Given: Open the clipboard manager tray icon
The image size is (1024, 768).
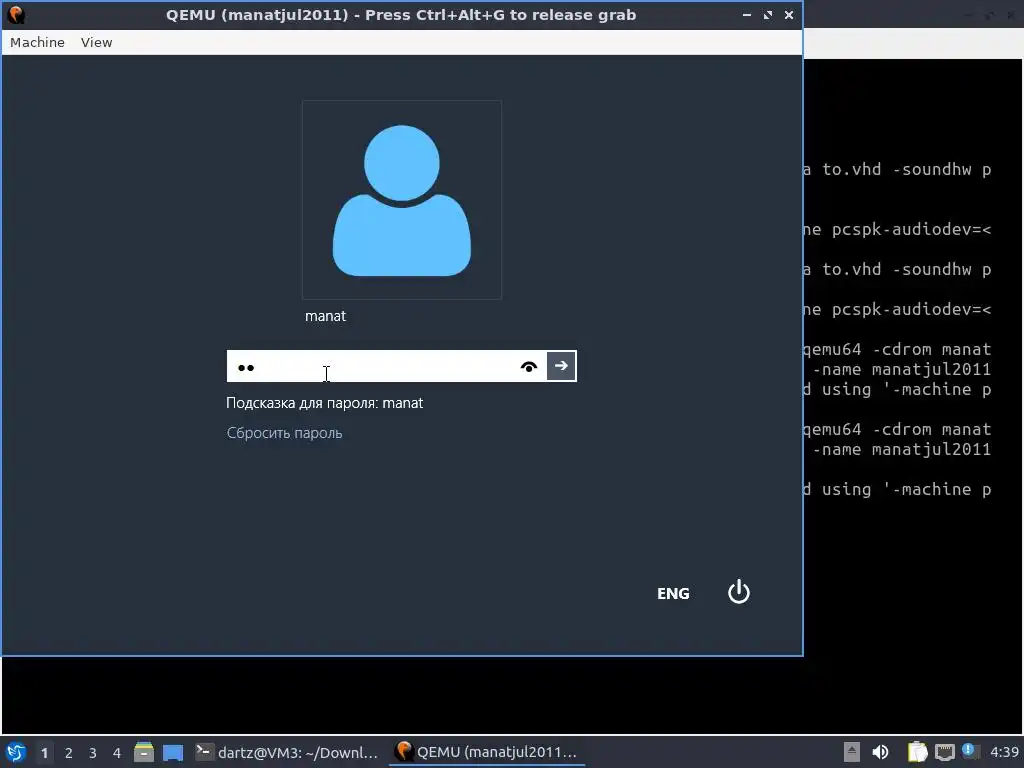Looking at the screenshot, I should click(x=918, y=752).
